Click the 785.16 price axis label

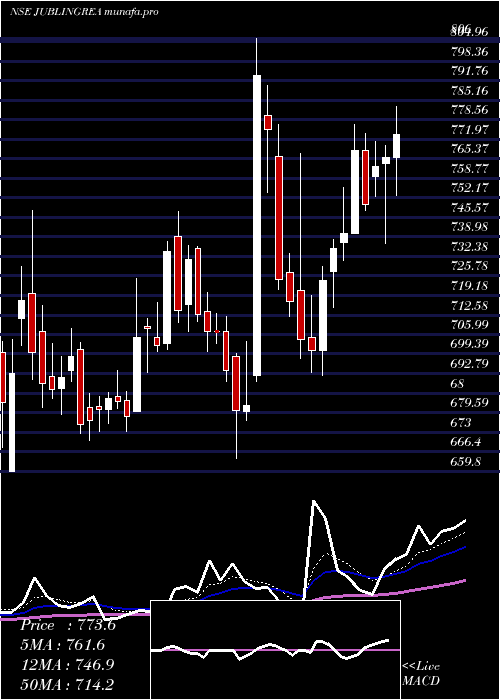[469, 91]
